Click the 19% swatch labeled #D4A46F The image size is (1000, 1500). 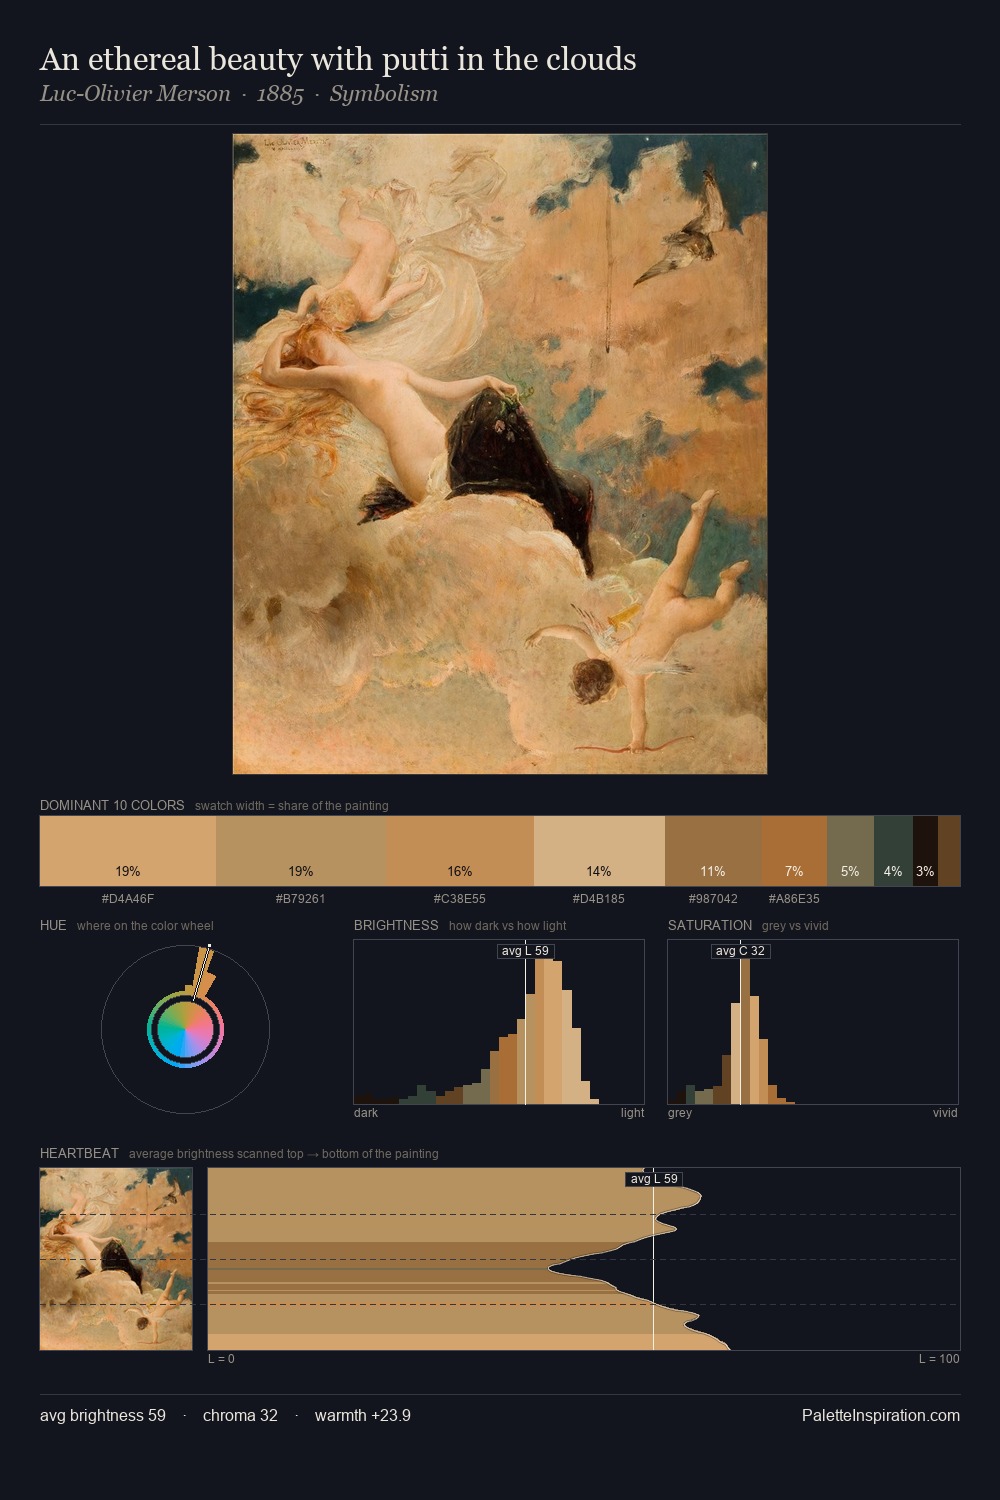[128, 851]
